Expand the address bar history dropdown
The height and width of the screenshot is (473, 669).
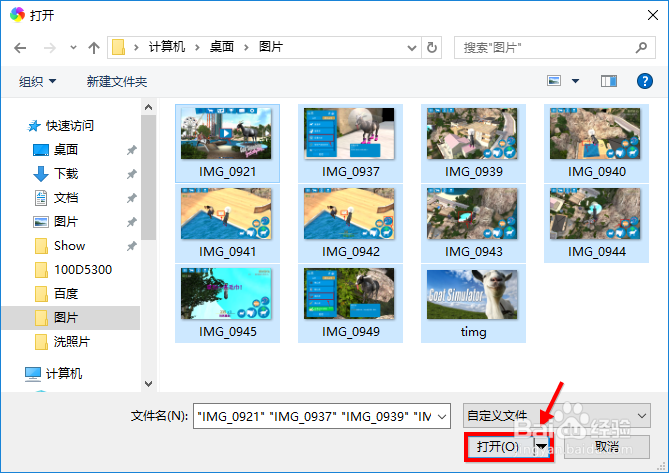(412, 48)
